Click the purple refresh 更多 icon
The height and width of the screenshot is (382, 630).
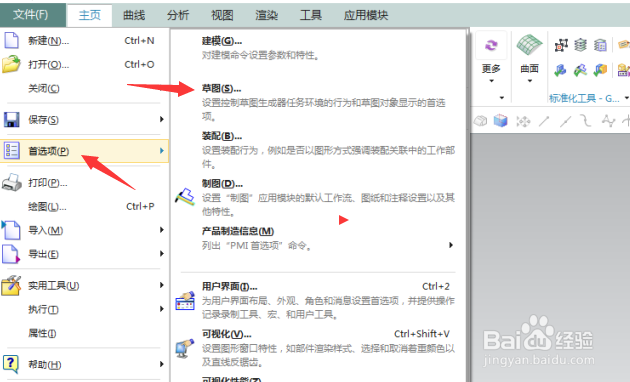(x=491, y=45)
